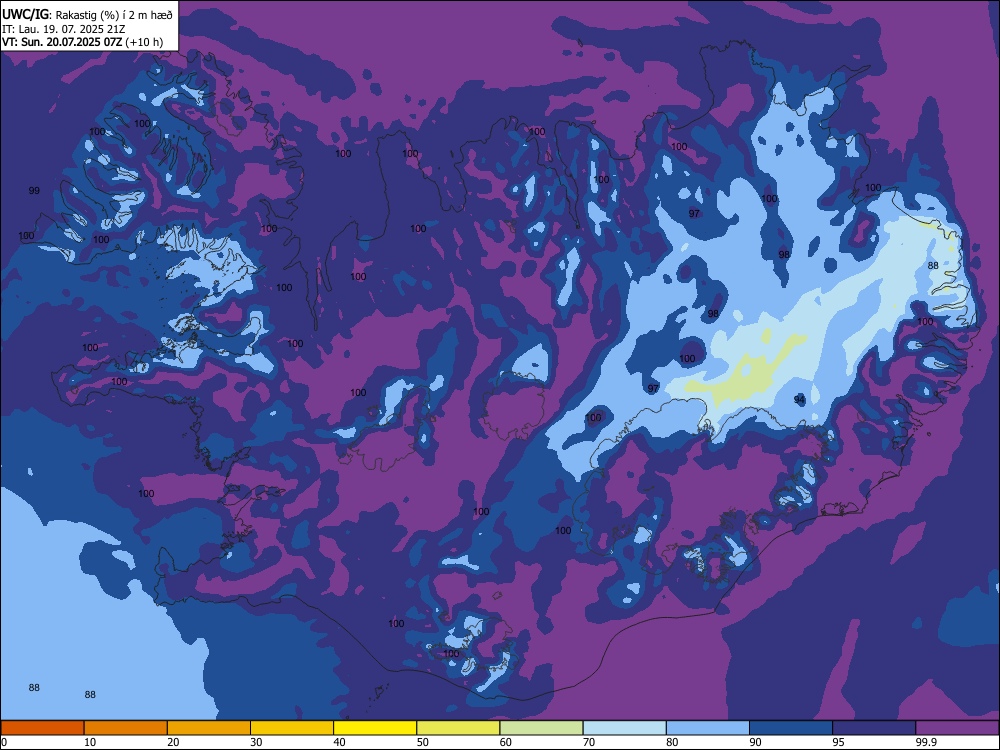1000x750 pixels.
Task: Select the '20' legend tick label
Action: click(x=173, y=742)
